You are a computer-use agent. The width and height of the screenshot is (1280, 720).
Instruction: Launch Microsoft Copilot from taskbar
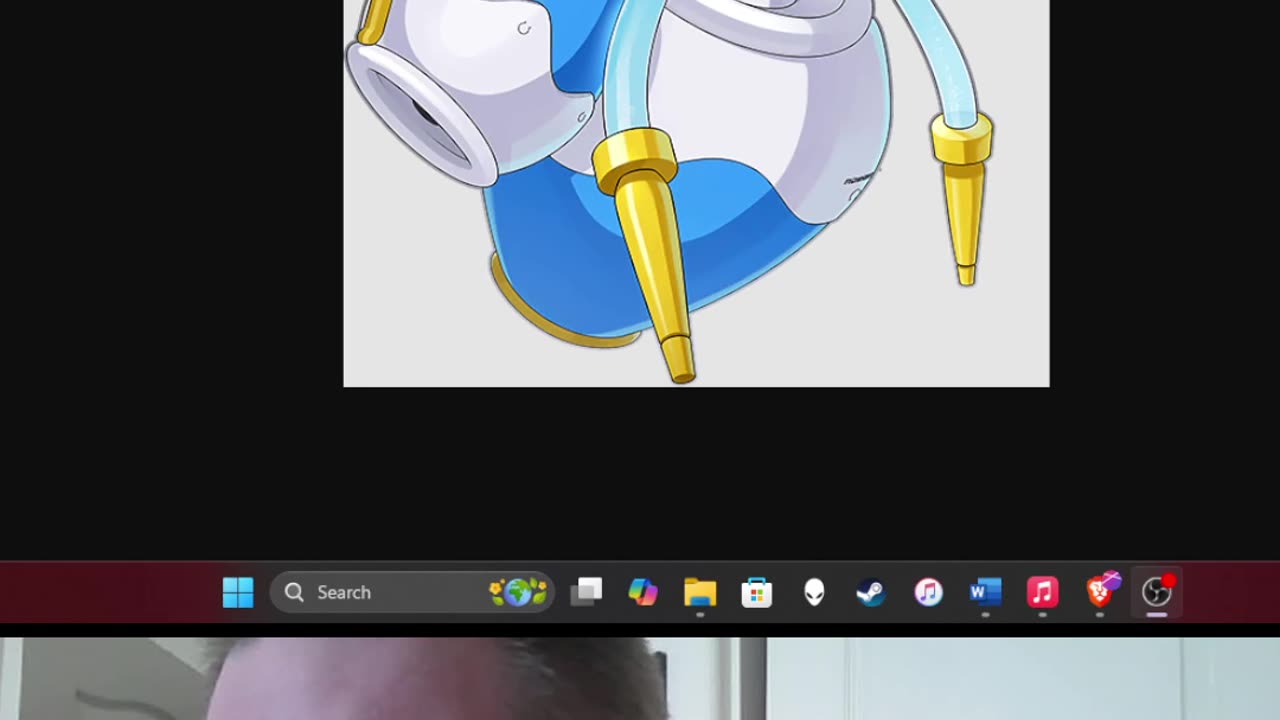tap(643, 592)
